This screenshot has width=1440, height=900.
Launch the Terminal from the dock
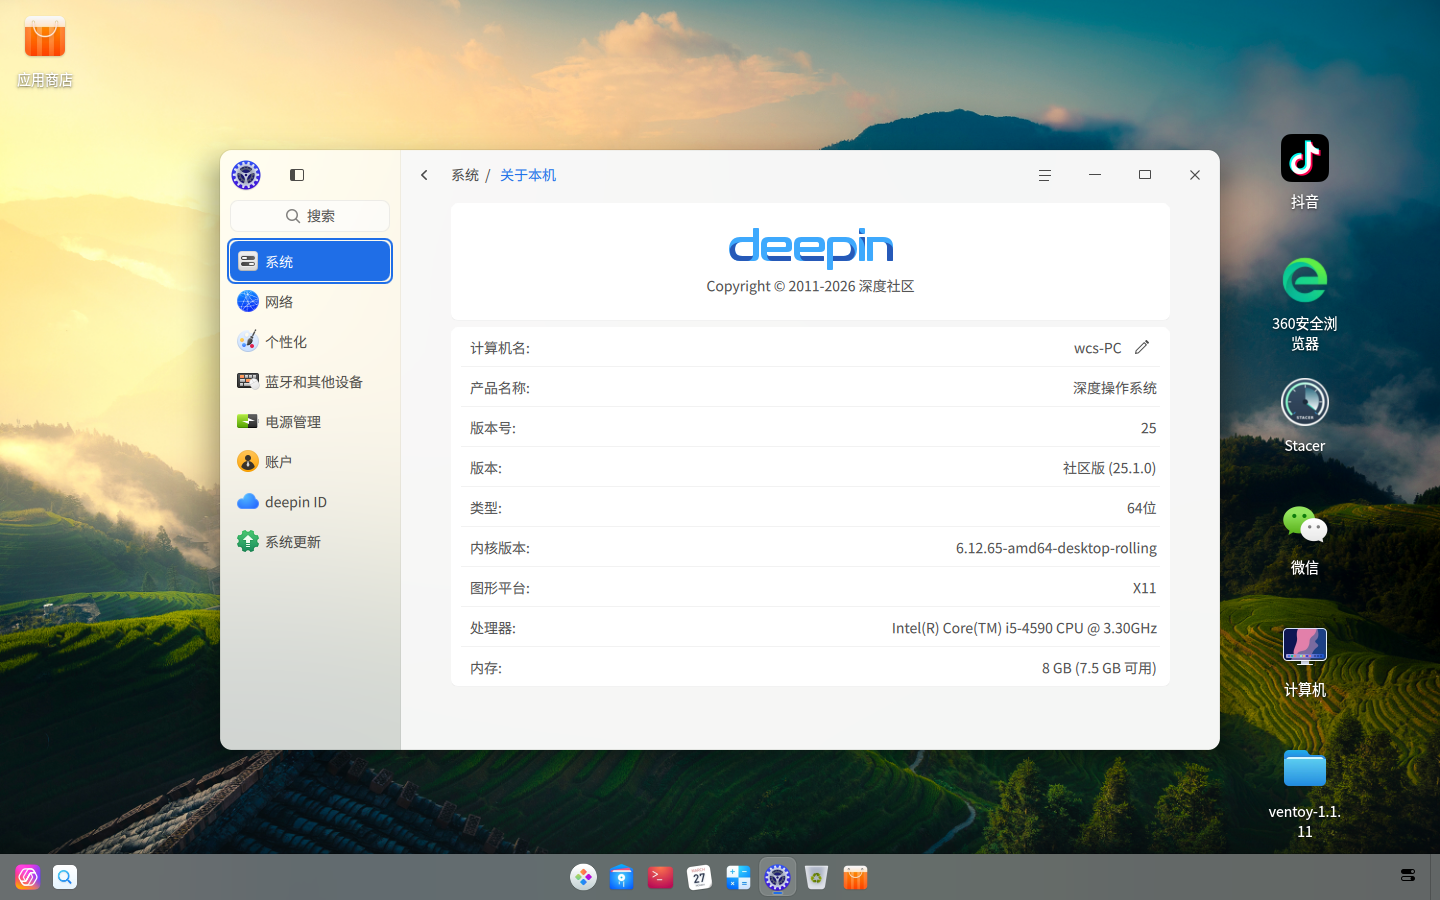click(660, 877)
